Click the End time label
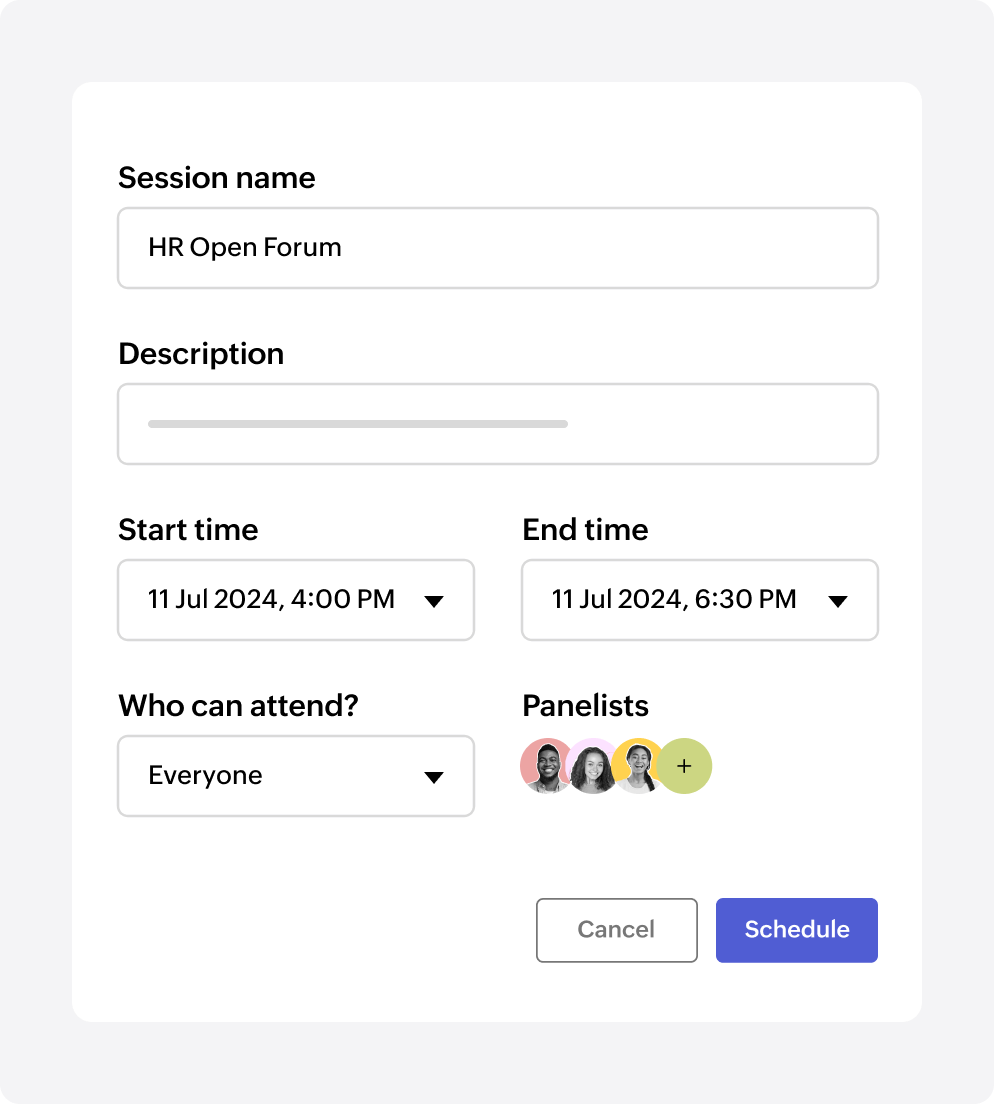 click(585, 530)
